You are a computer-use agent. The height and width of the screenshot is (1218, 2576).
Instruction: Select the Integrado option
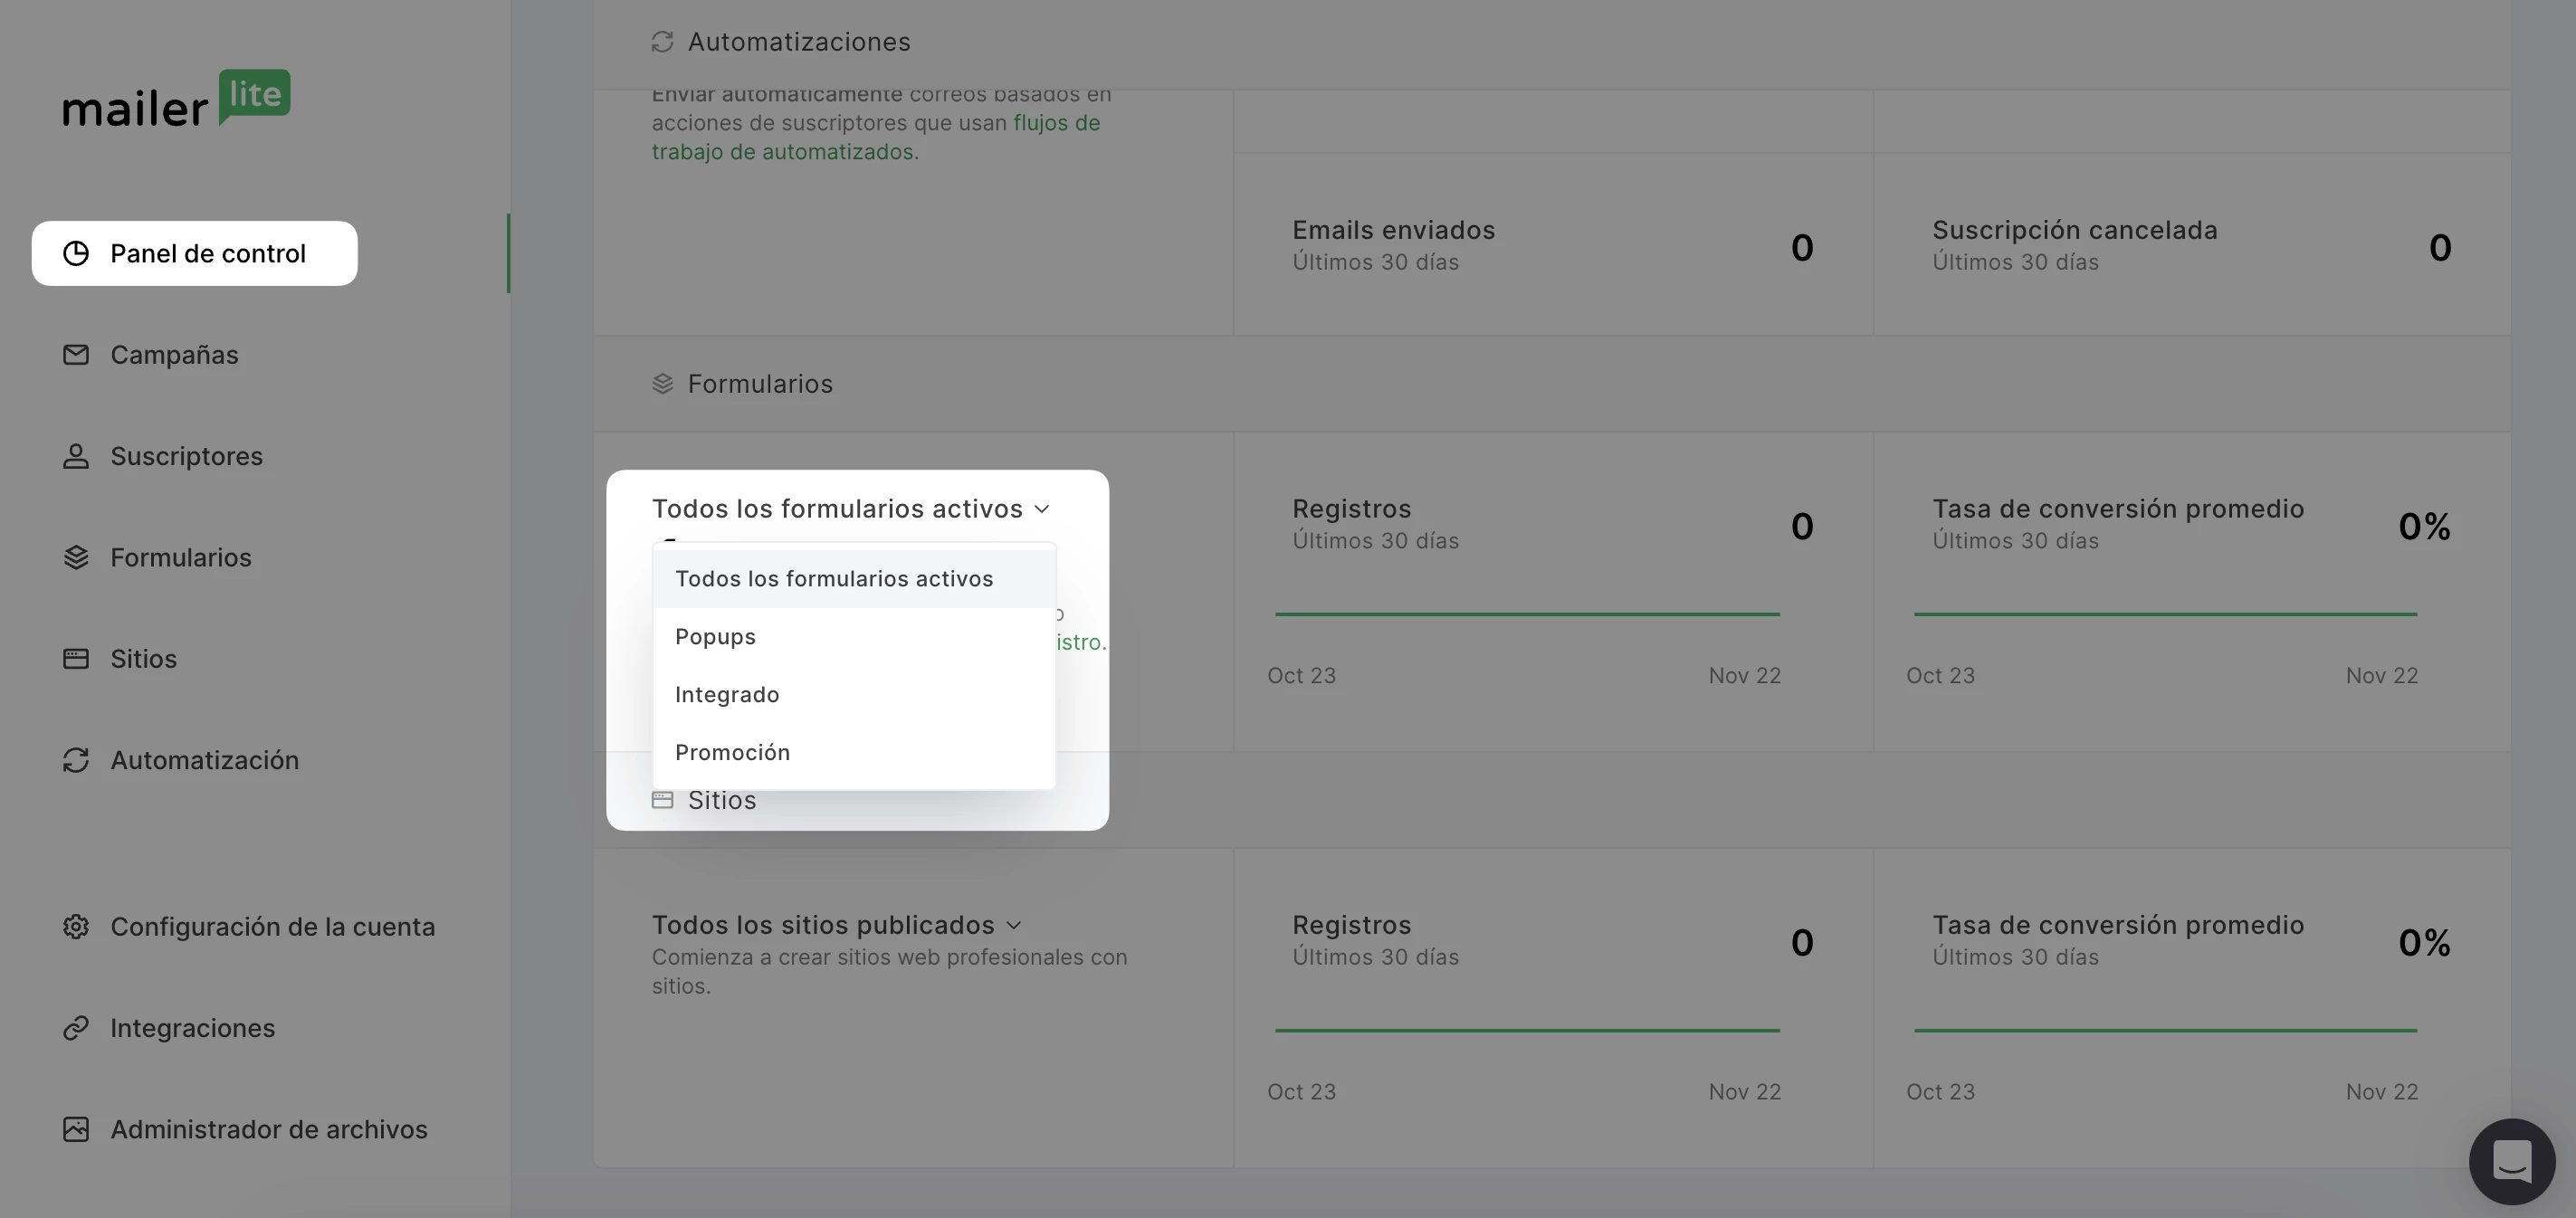tap(854, 694)
